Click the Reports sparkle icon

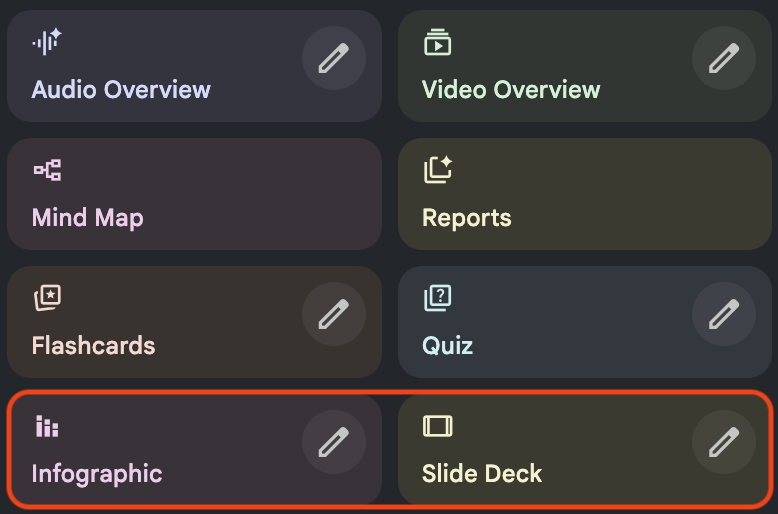point(438,170)
